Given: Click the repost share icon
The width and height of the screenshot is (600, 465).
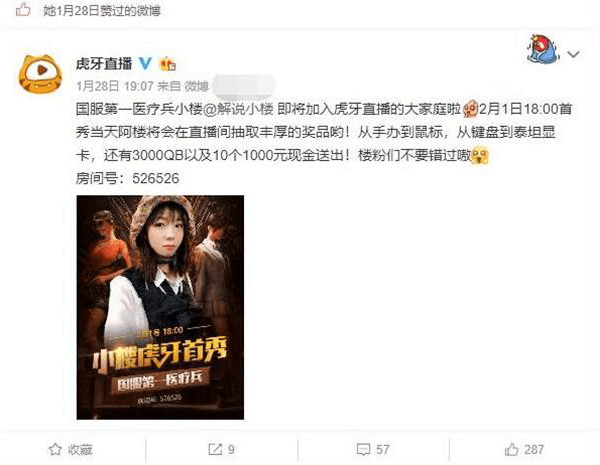Looking at the screenshot, I should pyautogui.click(x=215, y=449).
